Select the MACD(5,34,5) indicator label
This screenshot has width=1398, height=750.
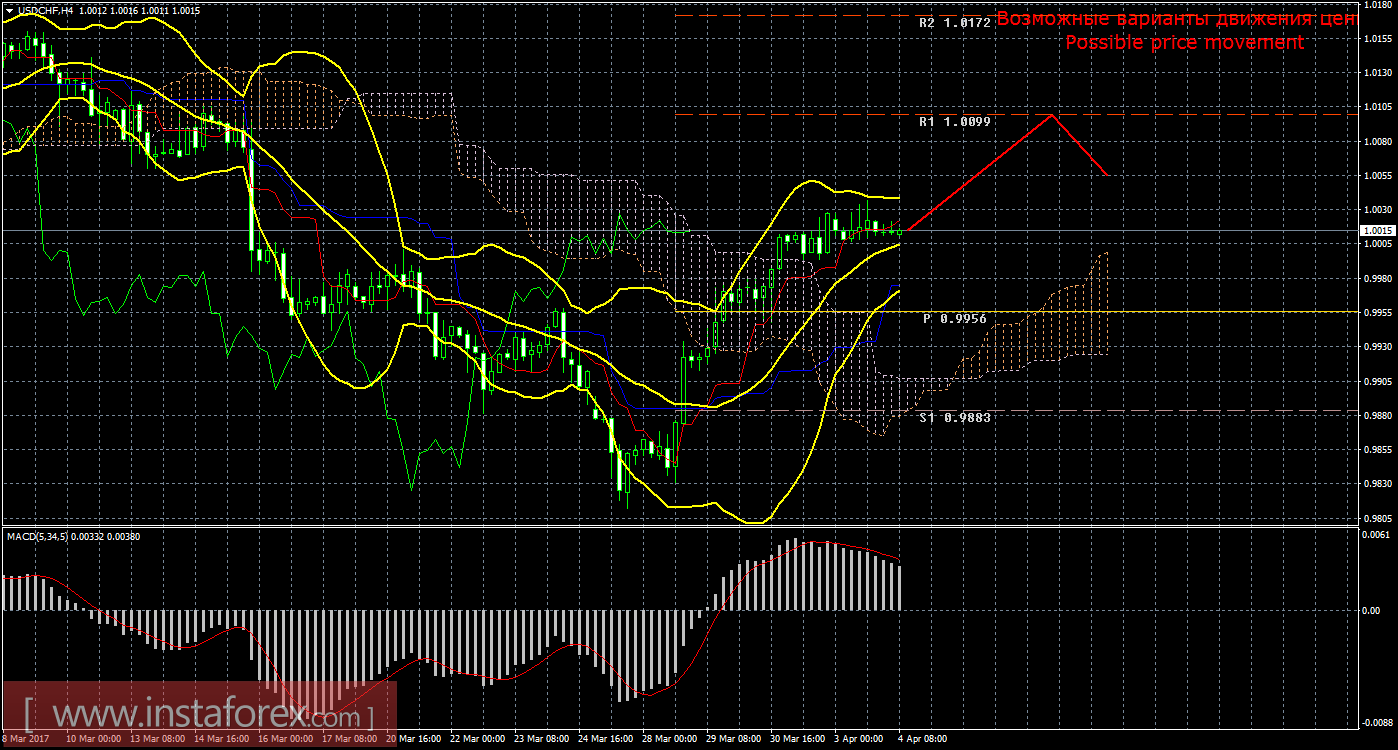tap(74, 536)
